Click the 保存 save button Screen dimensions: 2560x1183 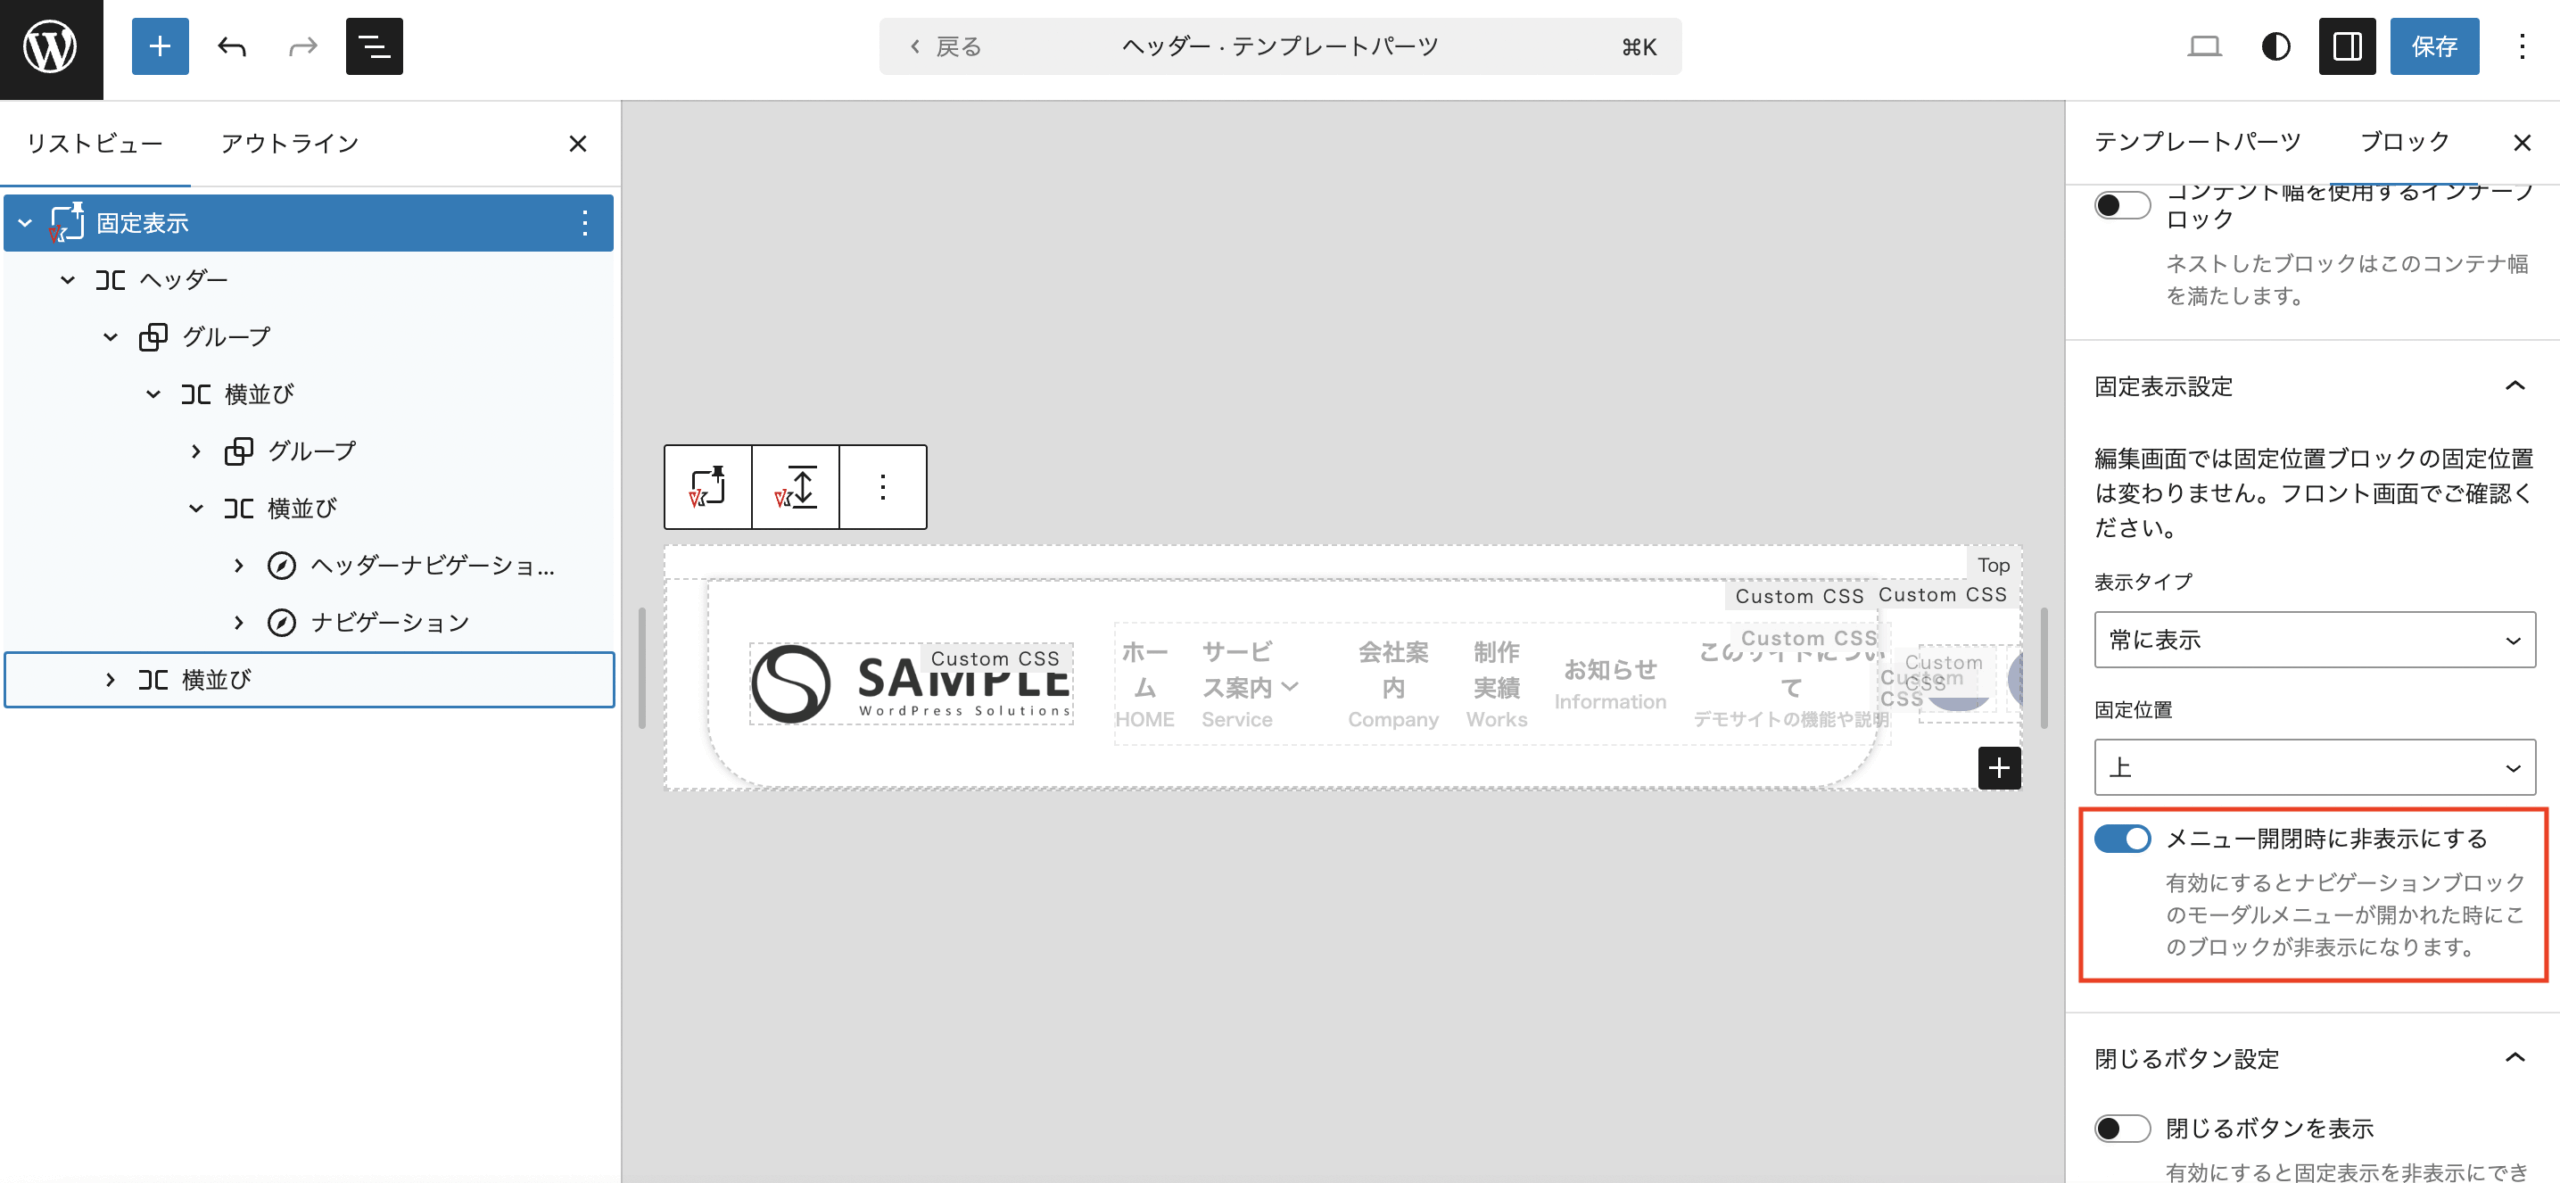tap(2435, 46)
